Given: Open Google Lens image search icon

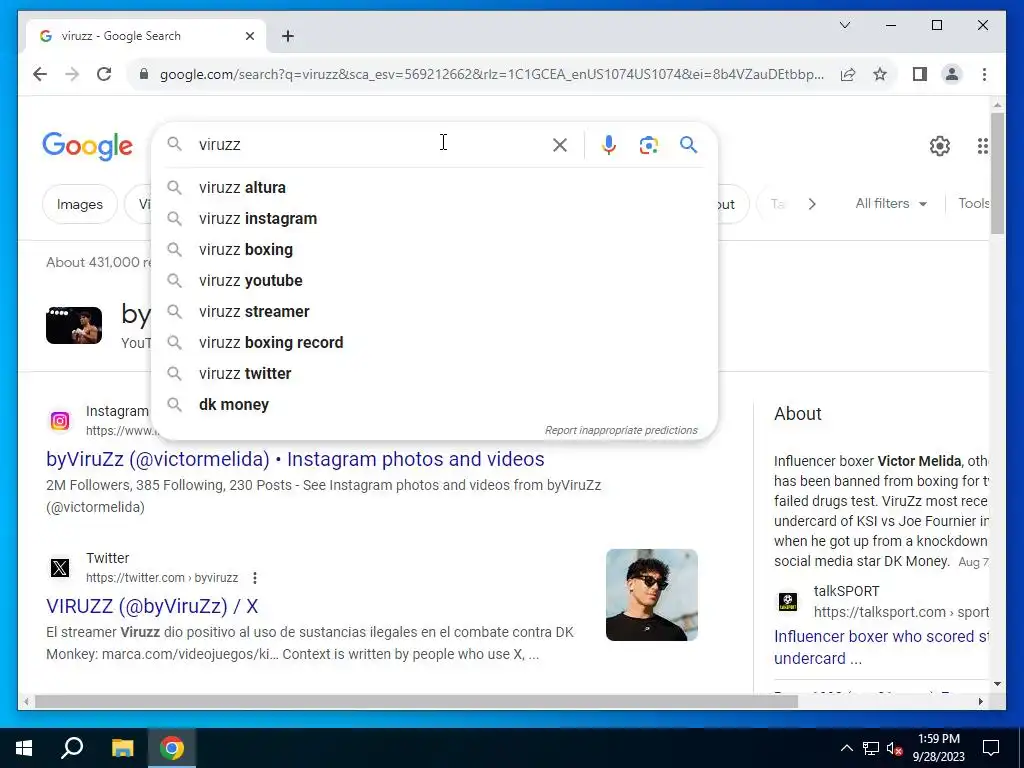Looking at the screenshot, I should (x=648, y=145).
